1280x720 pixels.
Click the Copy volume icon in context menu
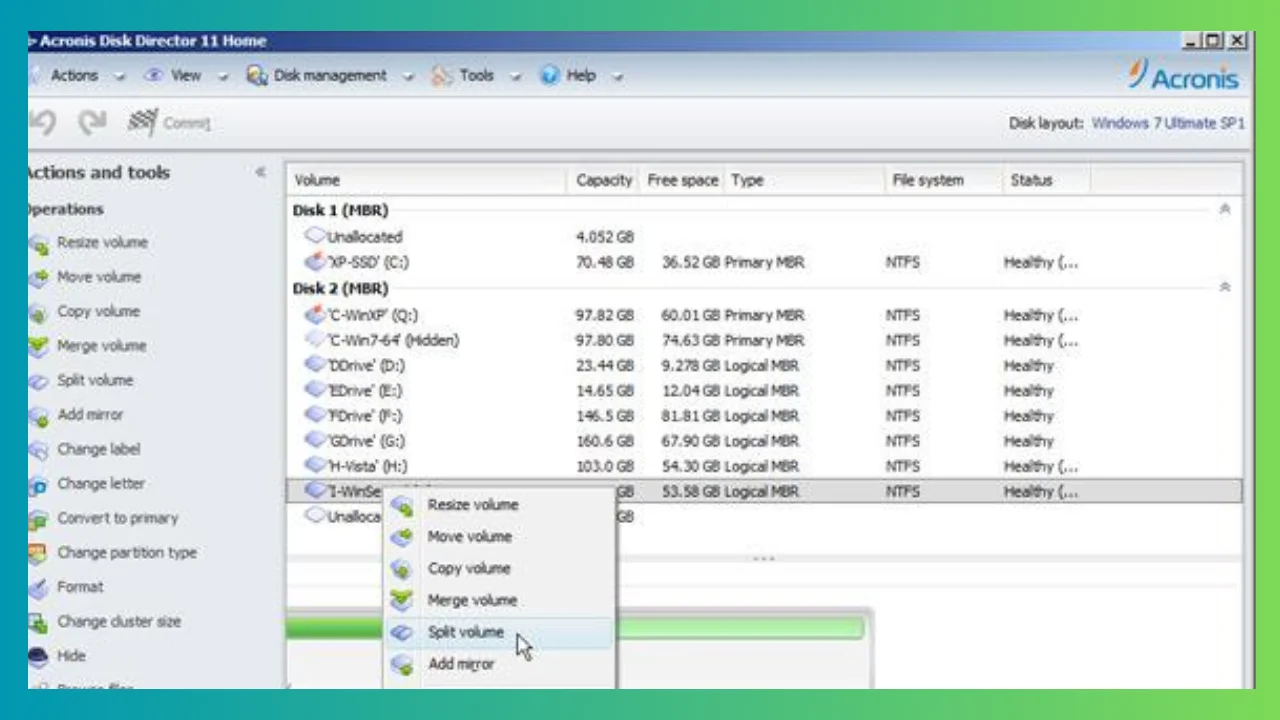click(x=402, y=570)
